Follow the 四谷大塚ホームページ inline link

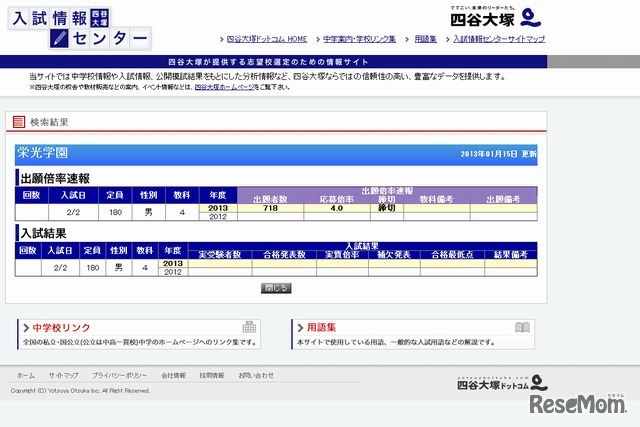(224, 87)
